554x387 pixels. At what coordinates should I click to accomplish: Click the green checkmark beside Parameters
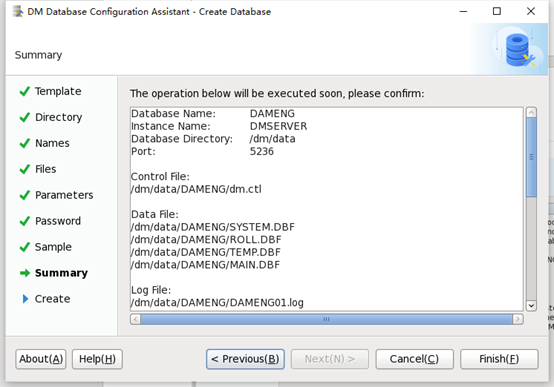pyautogui.click(x=25, y=195)
